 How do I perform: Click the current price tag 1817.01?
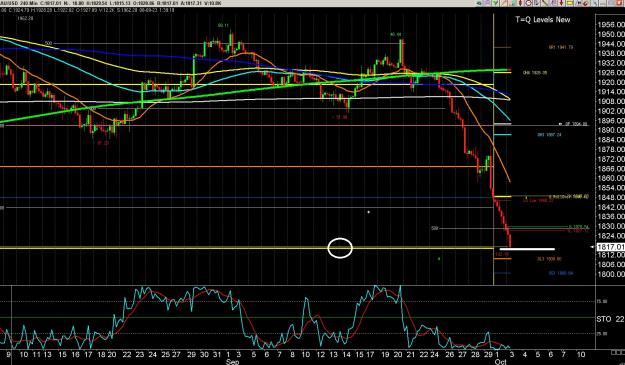click(x=610, y=247)
